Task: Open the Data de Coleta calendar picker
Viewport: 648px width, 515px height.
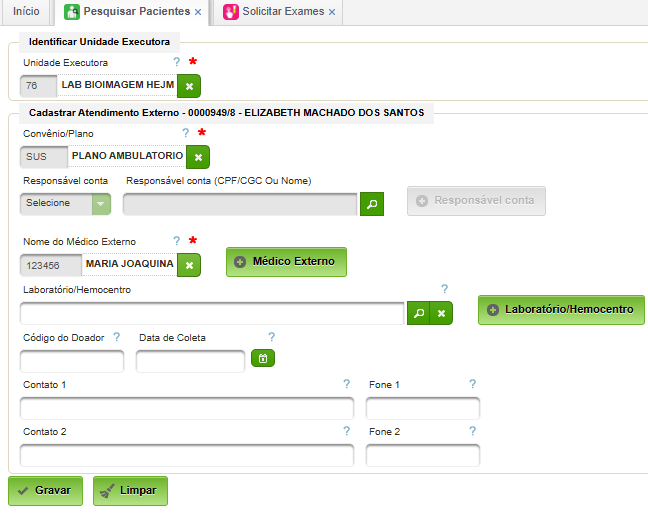Action: pos(263,358)
